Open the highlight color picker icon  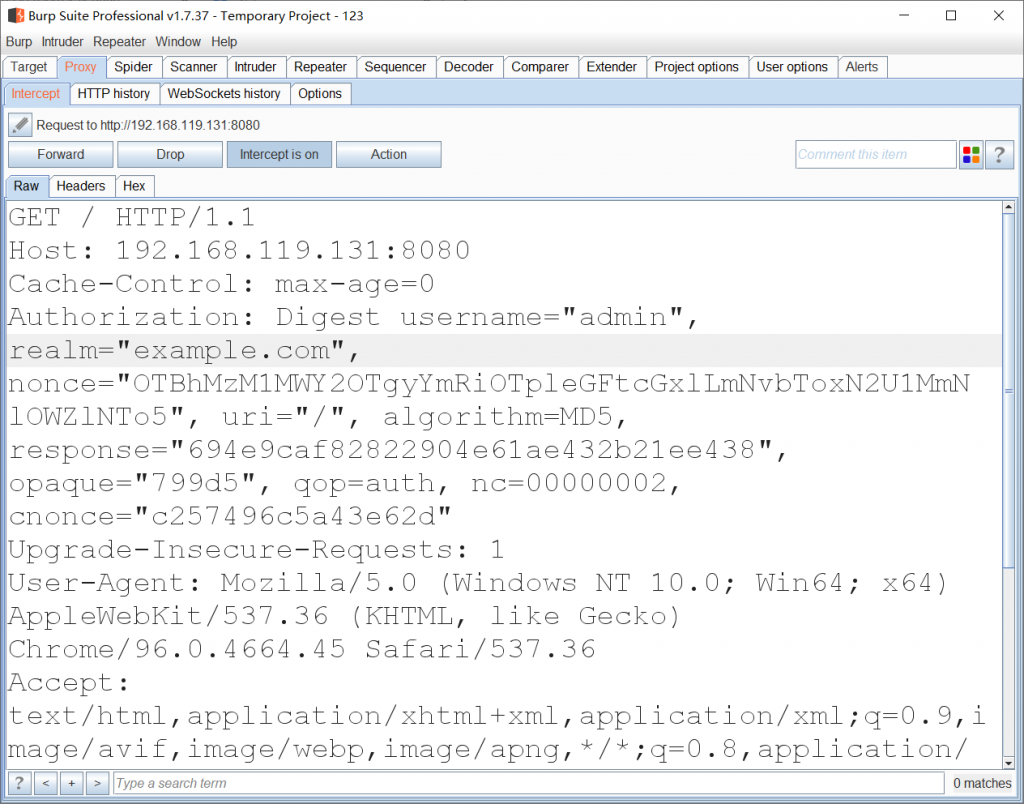pos(971,155)
